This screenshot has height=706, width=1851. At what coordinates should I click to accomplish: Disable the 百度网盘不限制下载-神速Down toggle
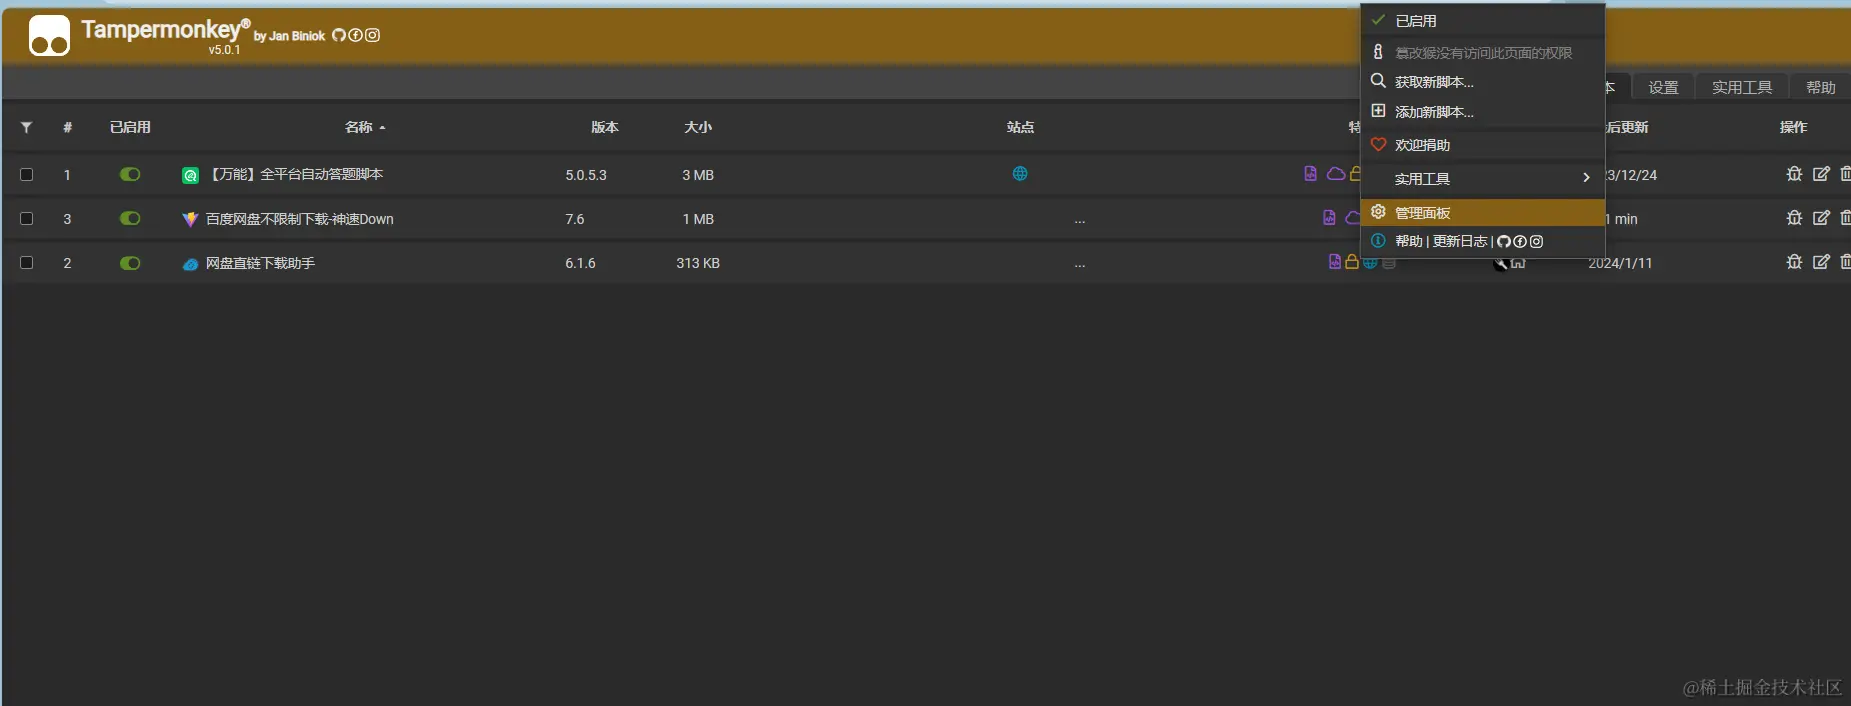130,218
